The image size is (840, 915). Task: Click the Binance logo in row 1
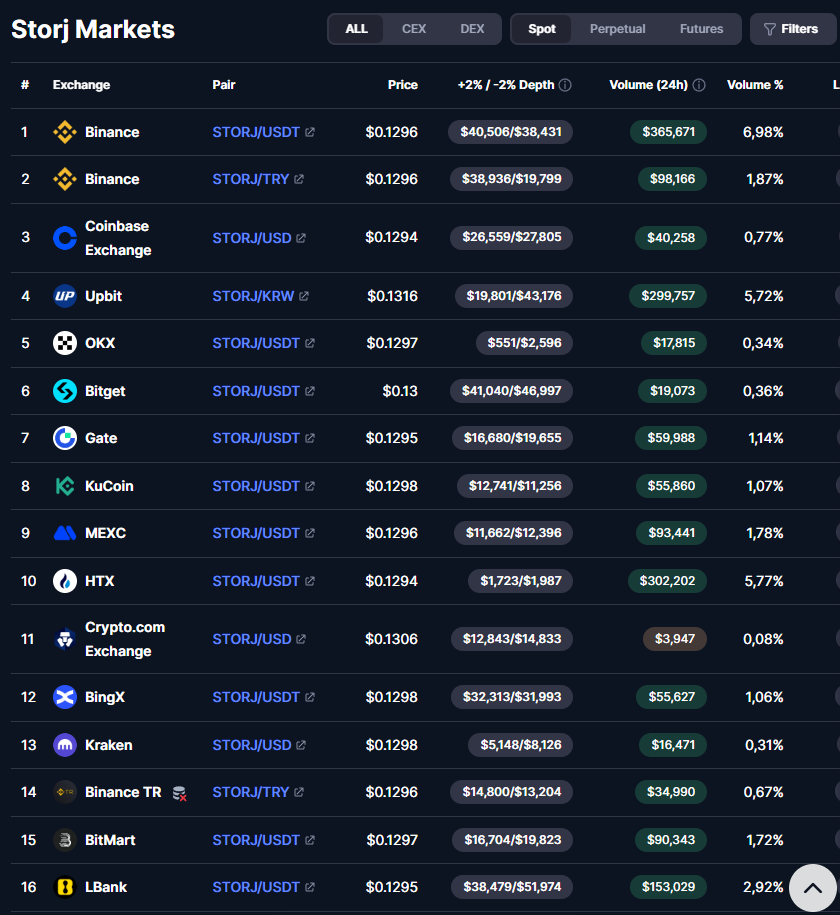(x=65, y=132)
